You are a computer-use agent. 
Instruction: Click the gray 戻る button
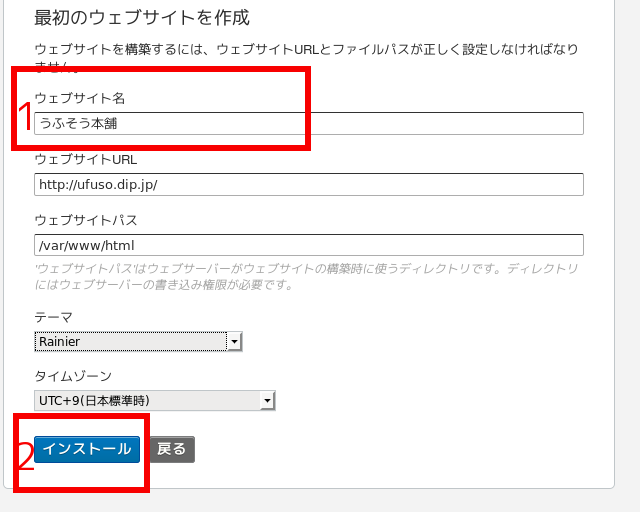pos(172,449)
